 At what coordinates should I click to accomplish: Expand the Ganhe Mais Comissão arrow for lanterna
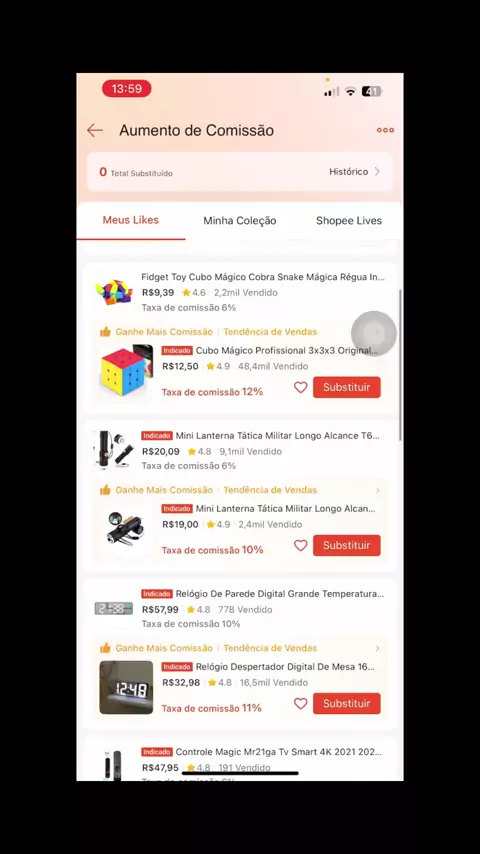(378, 490)
